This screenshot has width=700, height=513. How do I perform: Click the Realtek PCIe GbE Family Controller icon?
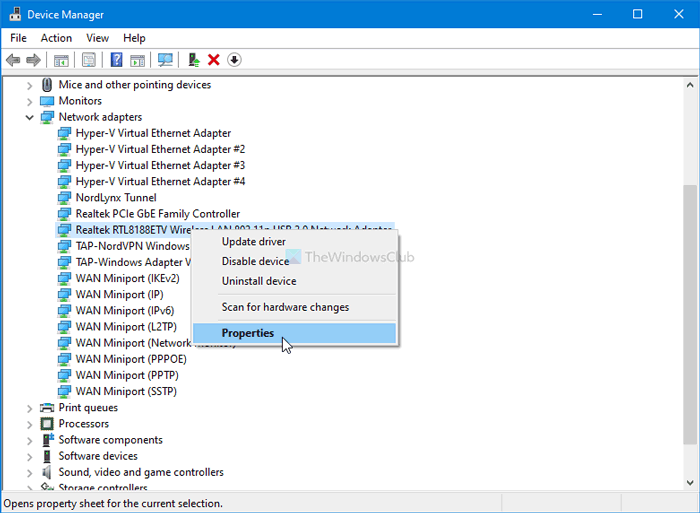click(x=64, y=213)
